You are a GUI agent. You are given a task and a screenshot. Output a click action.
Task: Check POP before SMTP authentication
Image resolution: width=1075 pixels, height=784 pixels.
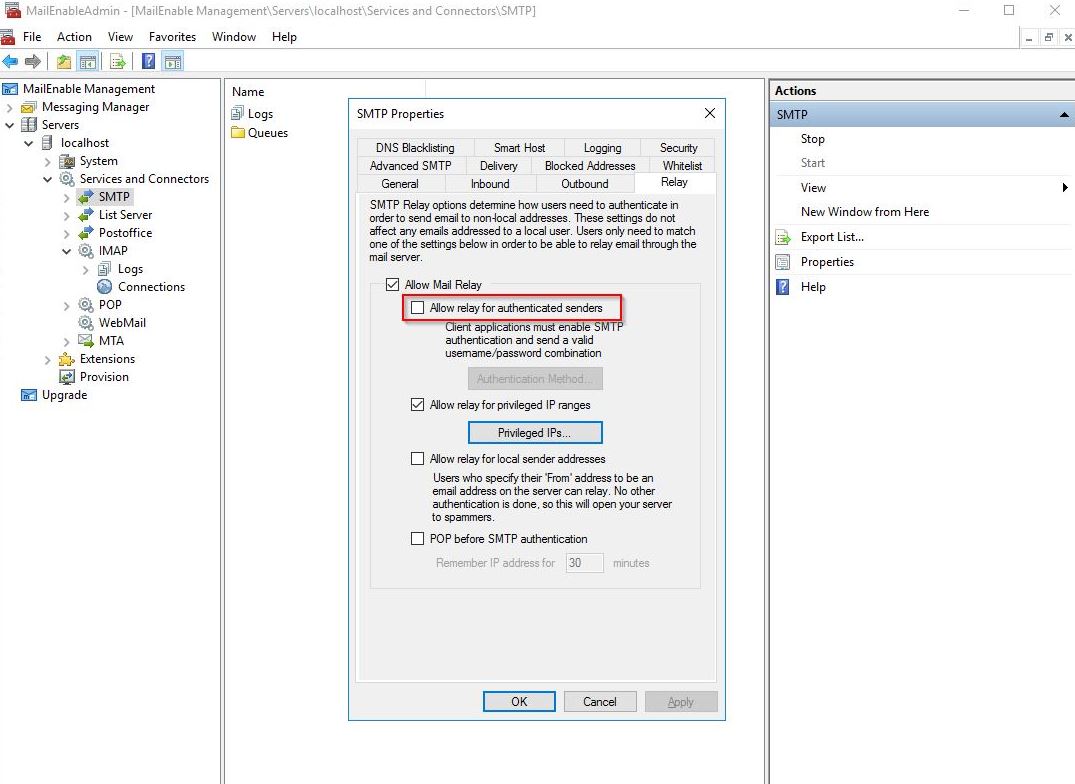(x=417, y=539)
